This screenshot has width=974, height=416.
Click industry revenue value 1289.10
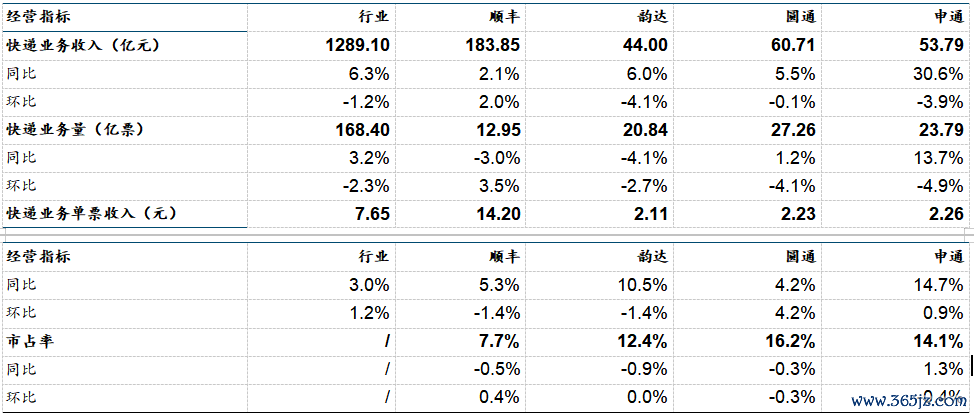pyautogui.click(x=357, y=46)
